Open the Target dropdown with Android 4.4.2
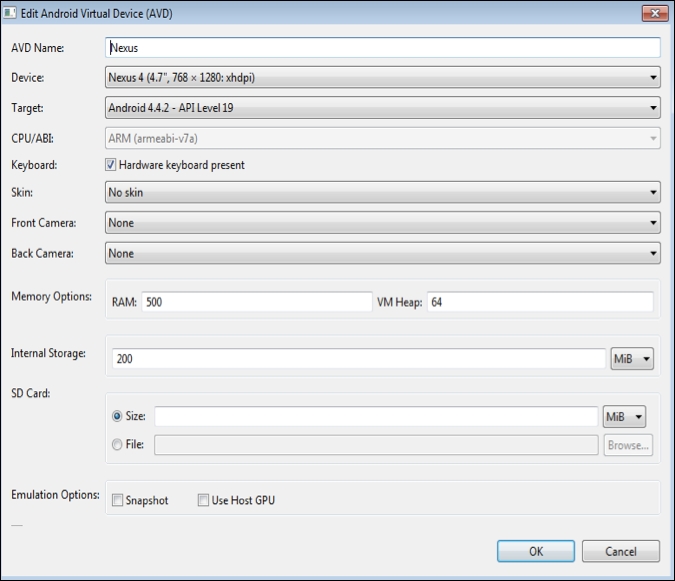The height and width of the screenshot is (581, 675). point(383,108)
